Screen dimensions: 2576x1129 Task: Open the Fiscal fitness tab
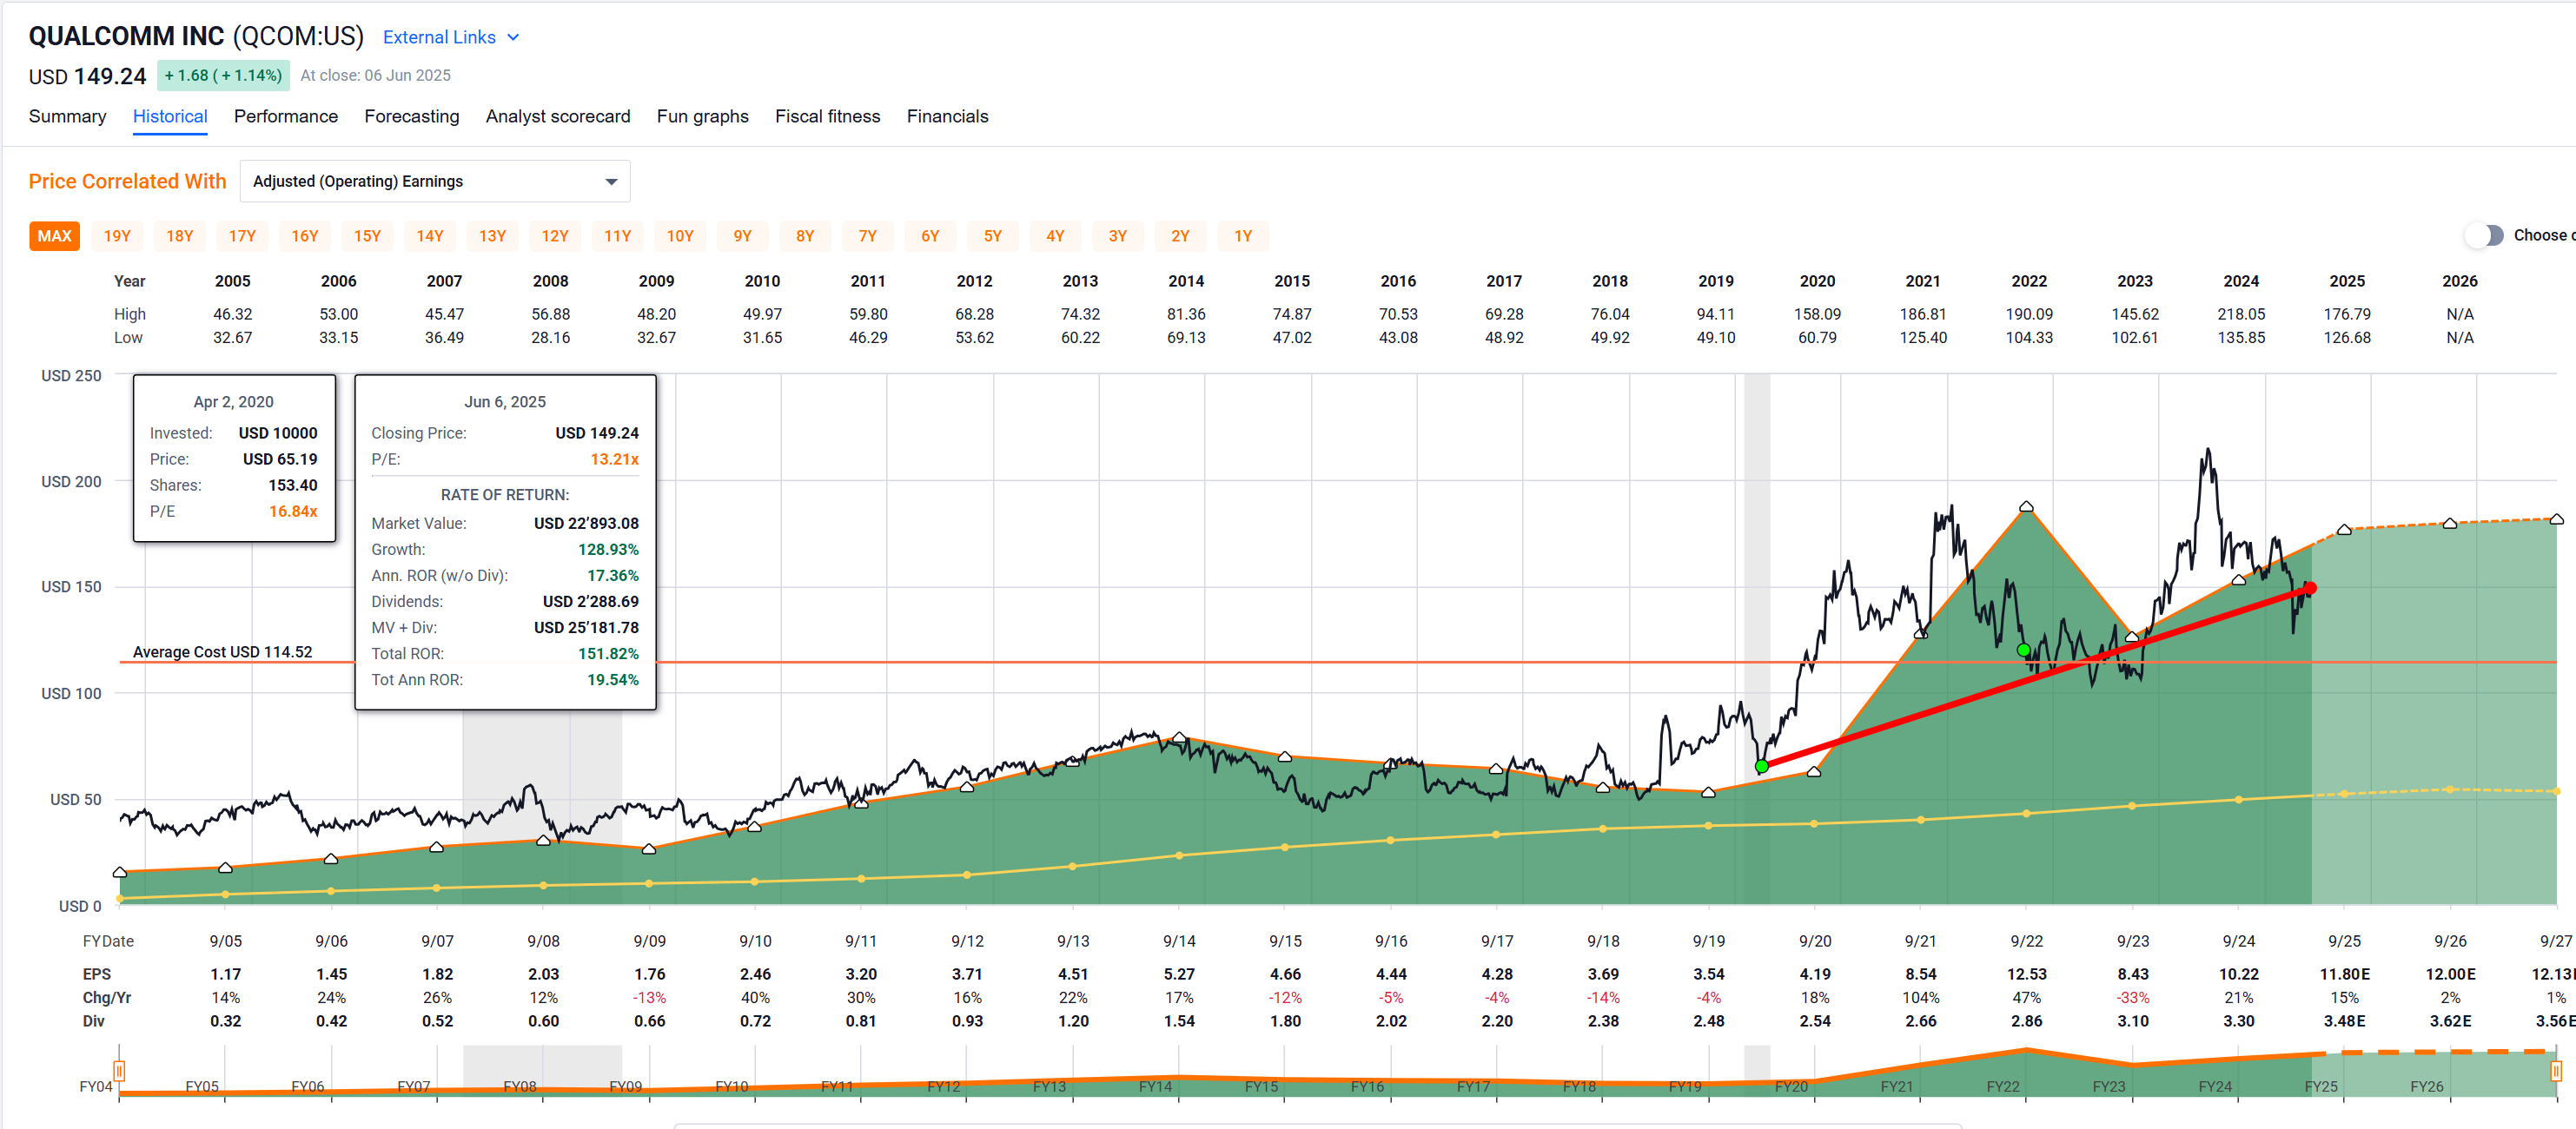click(828, 116)
